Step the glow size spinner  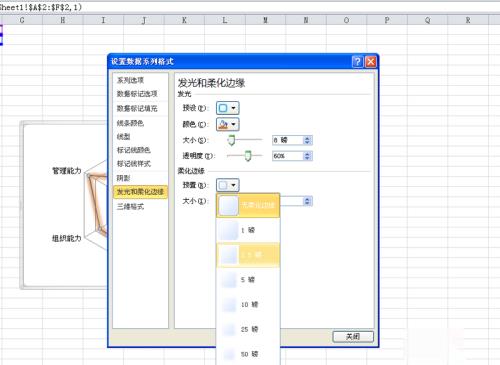click(x=307, y=140)
